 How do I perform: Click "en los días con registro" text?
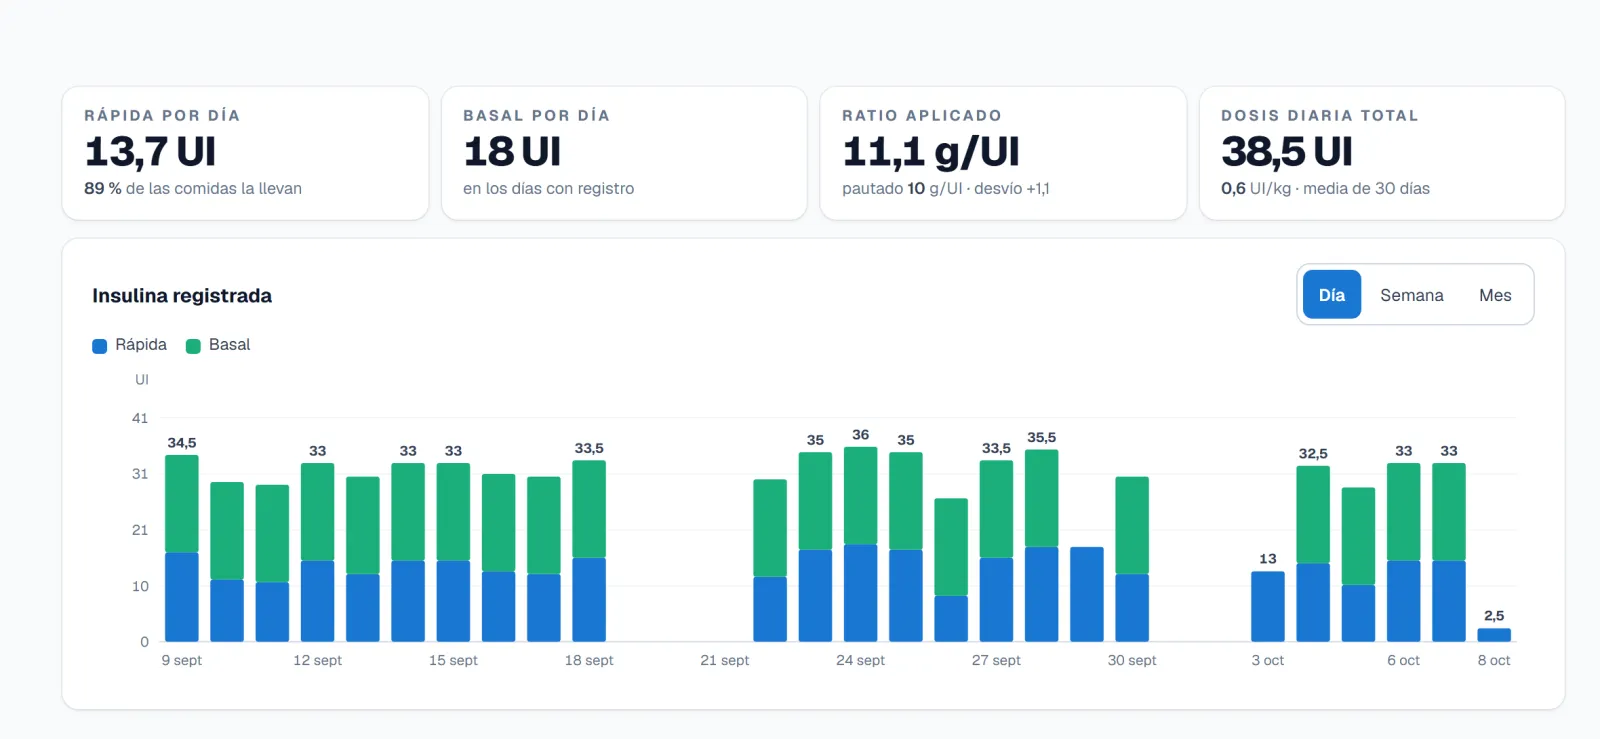tap(548, 188)
